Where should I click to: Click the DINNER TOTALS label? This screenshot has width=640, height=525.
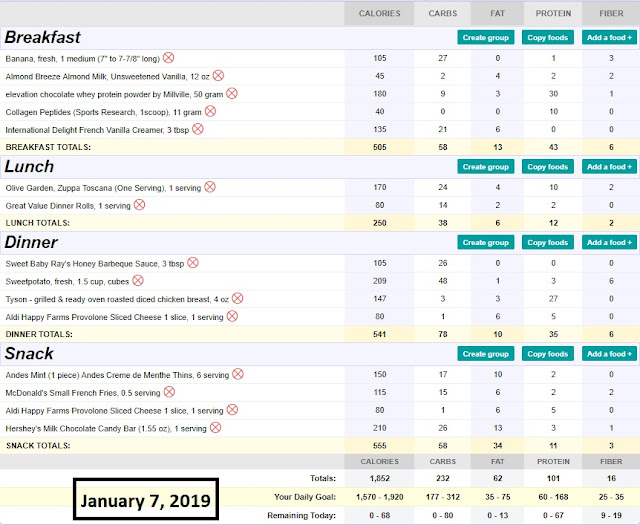pyautogui.click(x=39, y=334)
